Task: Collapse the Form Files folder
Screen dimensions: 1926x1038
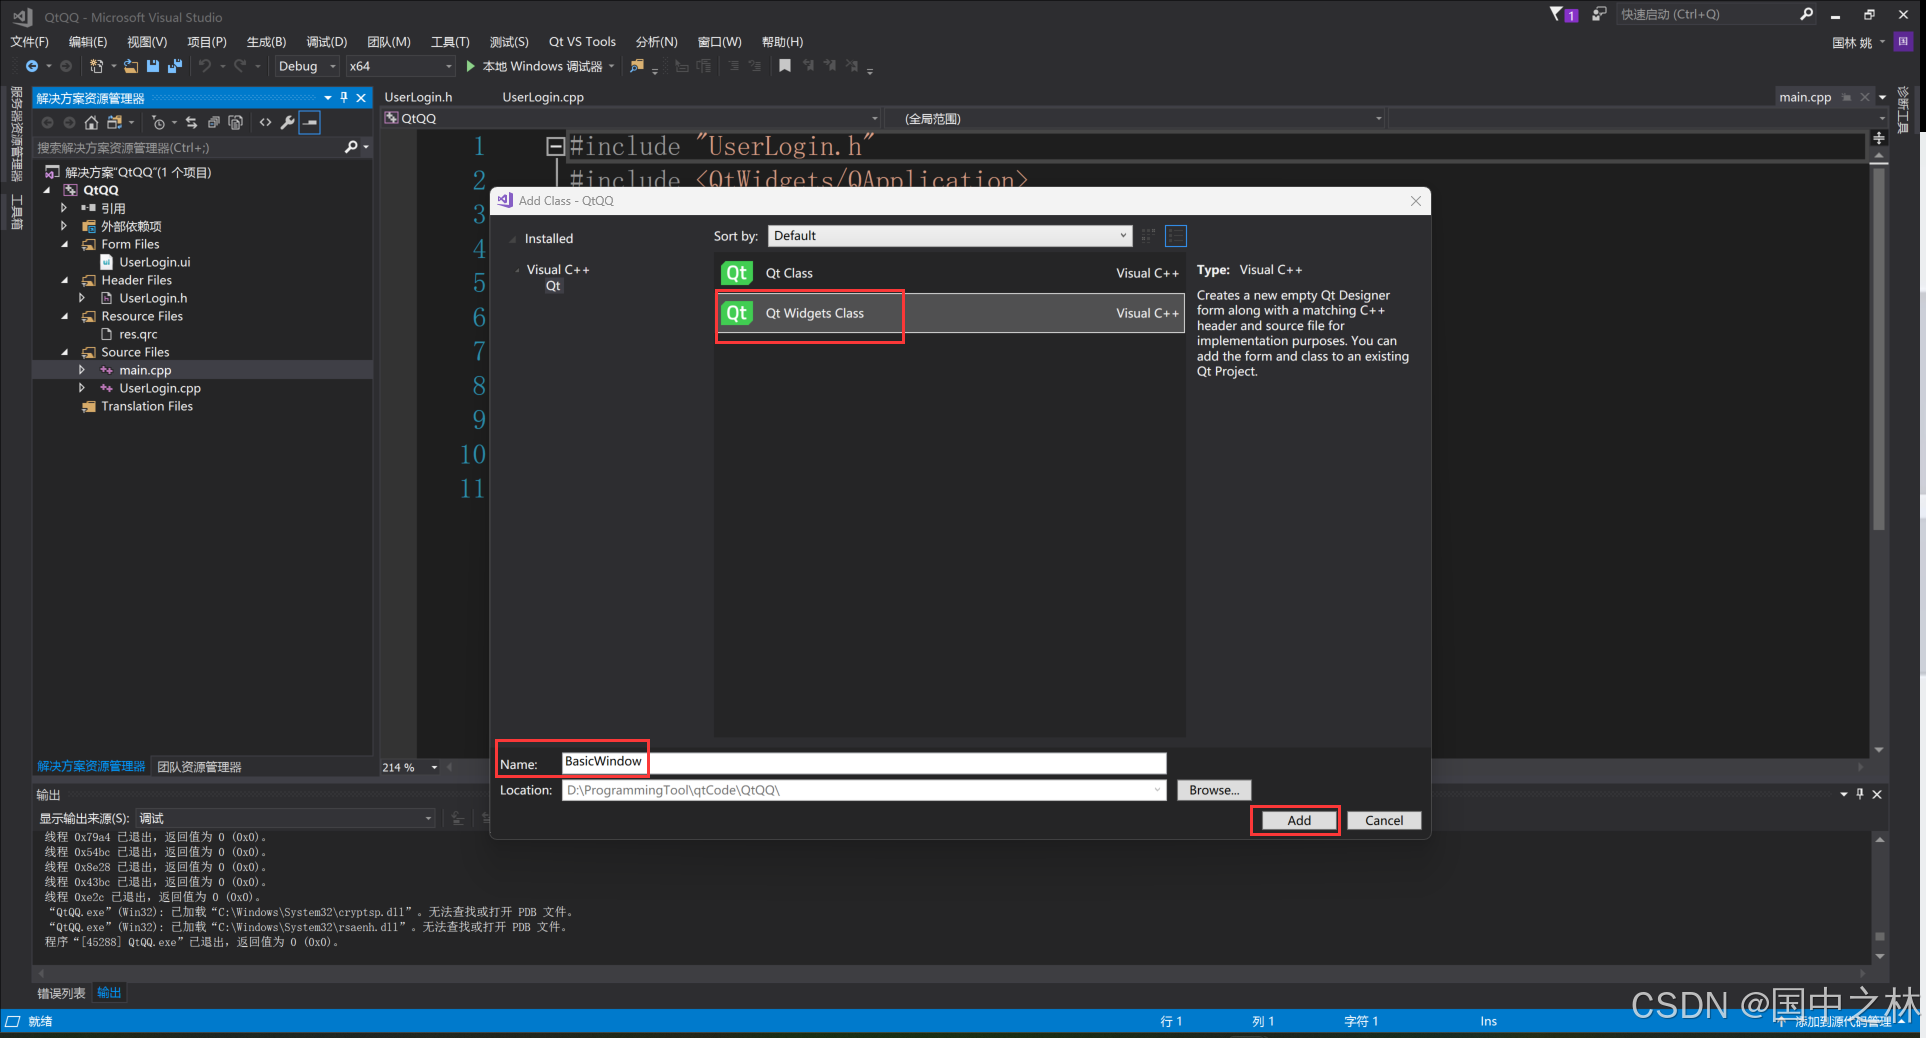Action: 65,244
